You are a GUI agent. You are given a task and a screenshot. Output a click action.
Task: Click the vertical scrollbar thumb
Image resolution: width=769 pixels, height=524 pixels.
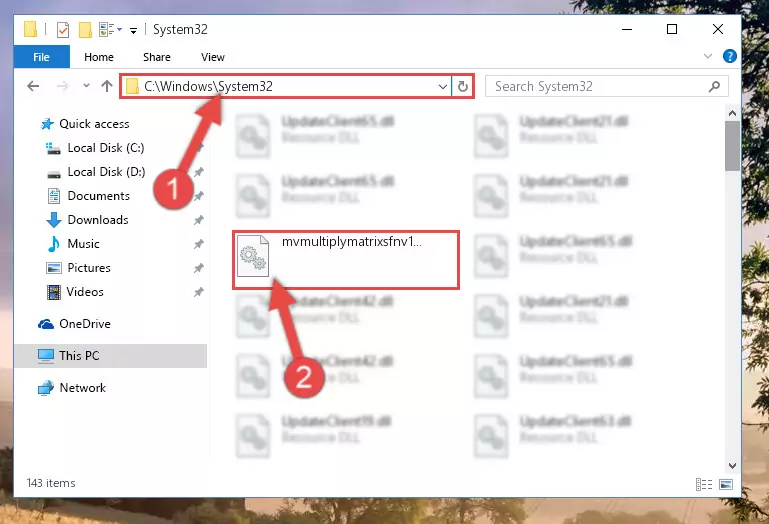tap(732, 146)
